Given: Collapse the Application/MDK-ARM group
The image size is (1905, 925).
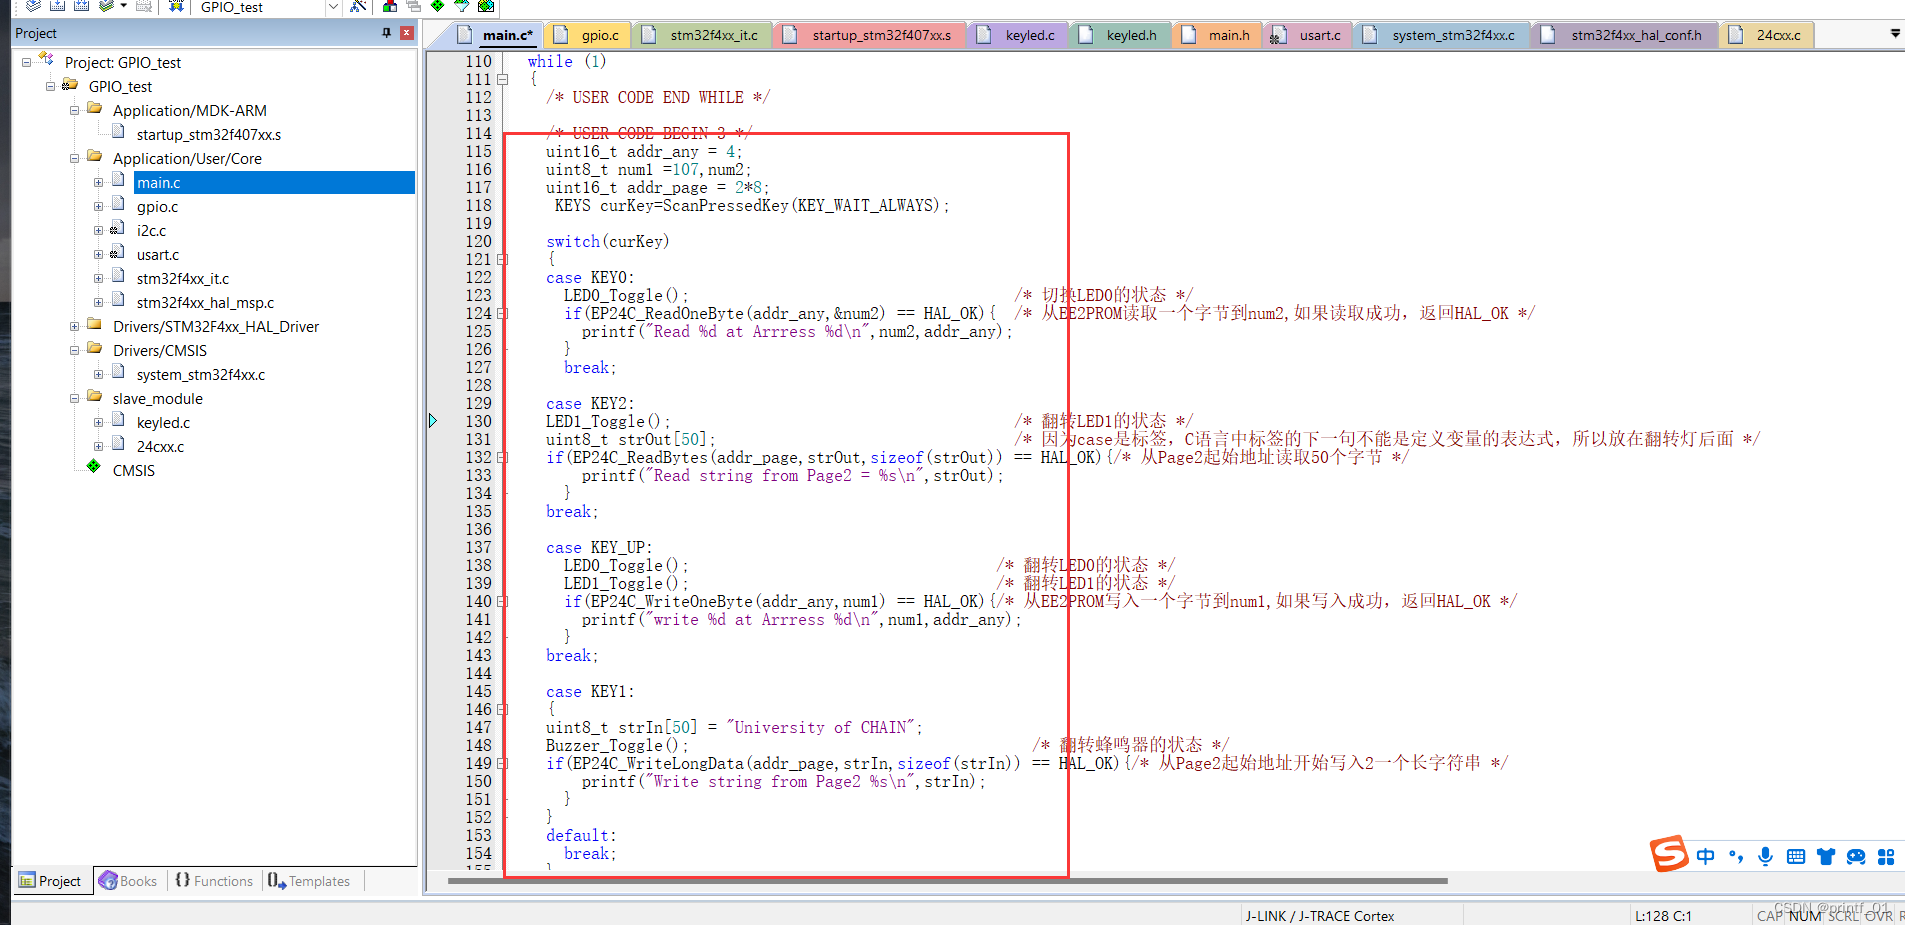Looking at the screenshot, I should pyautogui.click(x=74, y=110).
